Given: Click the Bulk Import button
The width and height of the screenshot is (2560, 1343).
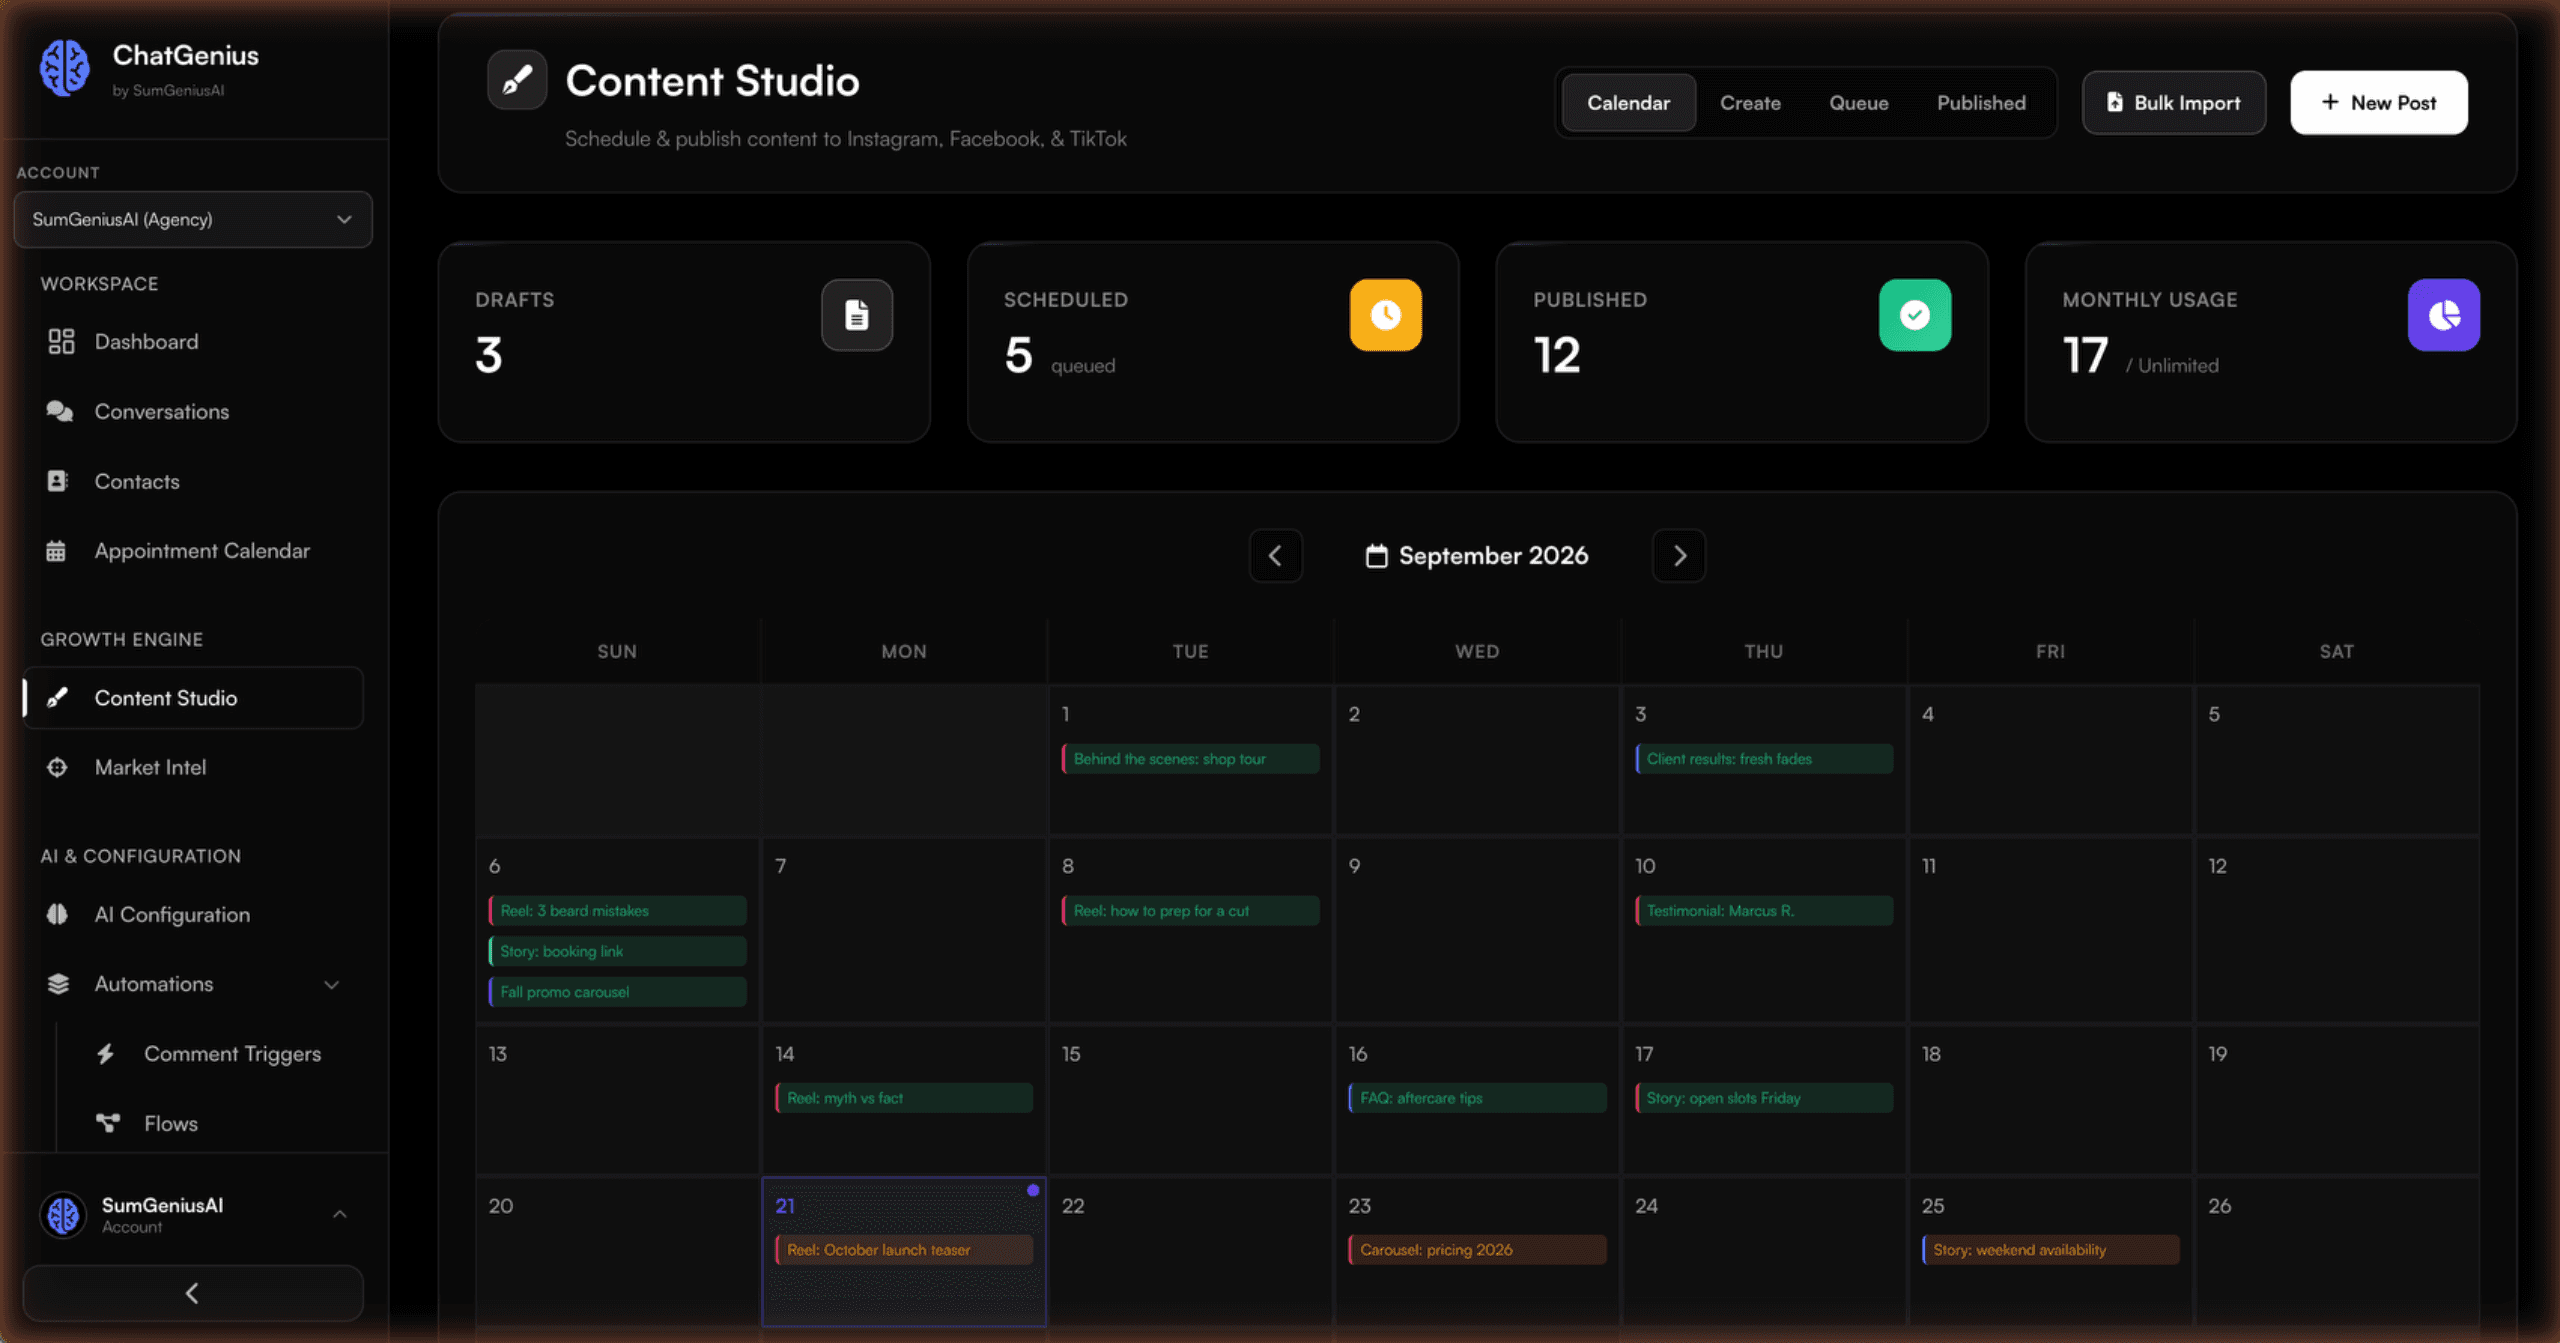Looking at the screenshot, I should click(x=2174, y=102).
